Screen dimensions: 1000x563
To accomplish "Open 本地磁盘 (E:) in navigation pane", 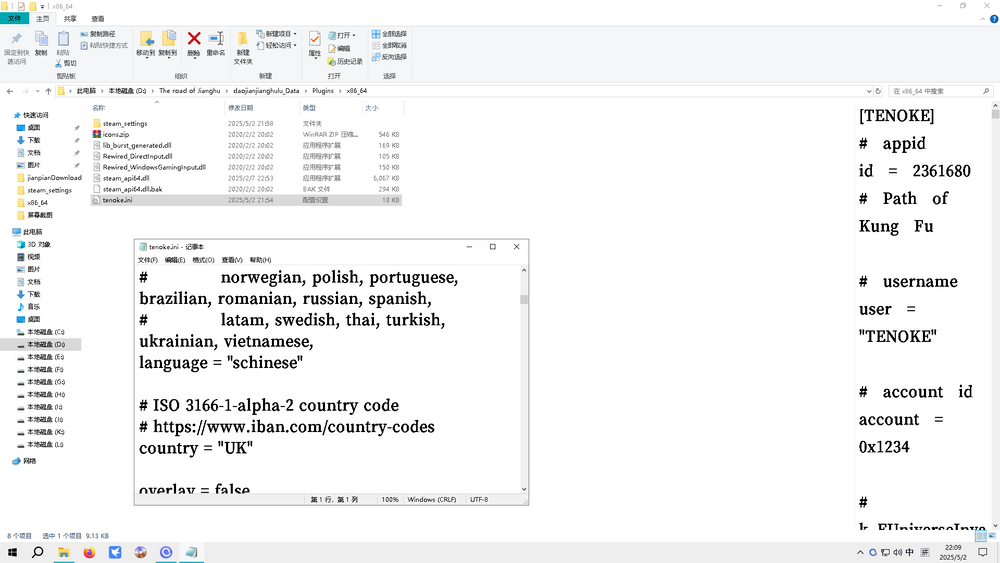I will pos(45,357).
